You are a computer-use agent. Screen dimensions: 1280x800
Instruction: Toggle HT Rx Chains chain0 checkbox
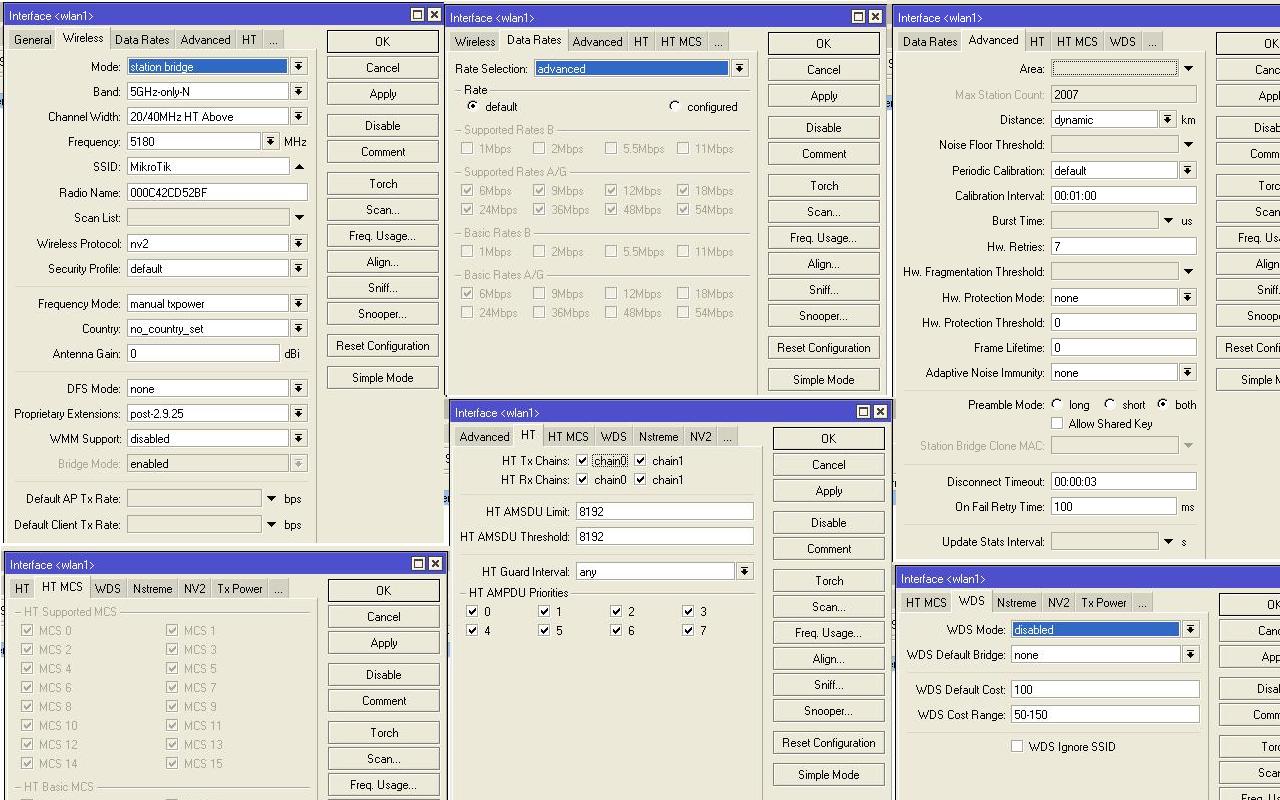582,480
